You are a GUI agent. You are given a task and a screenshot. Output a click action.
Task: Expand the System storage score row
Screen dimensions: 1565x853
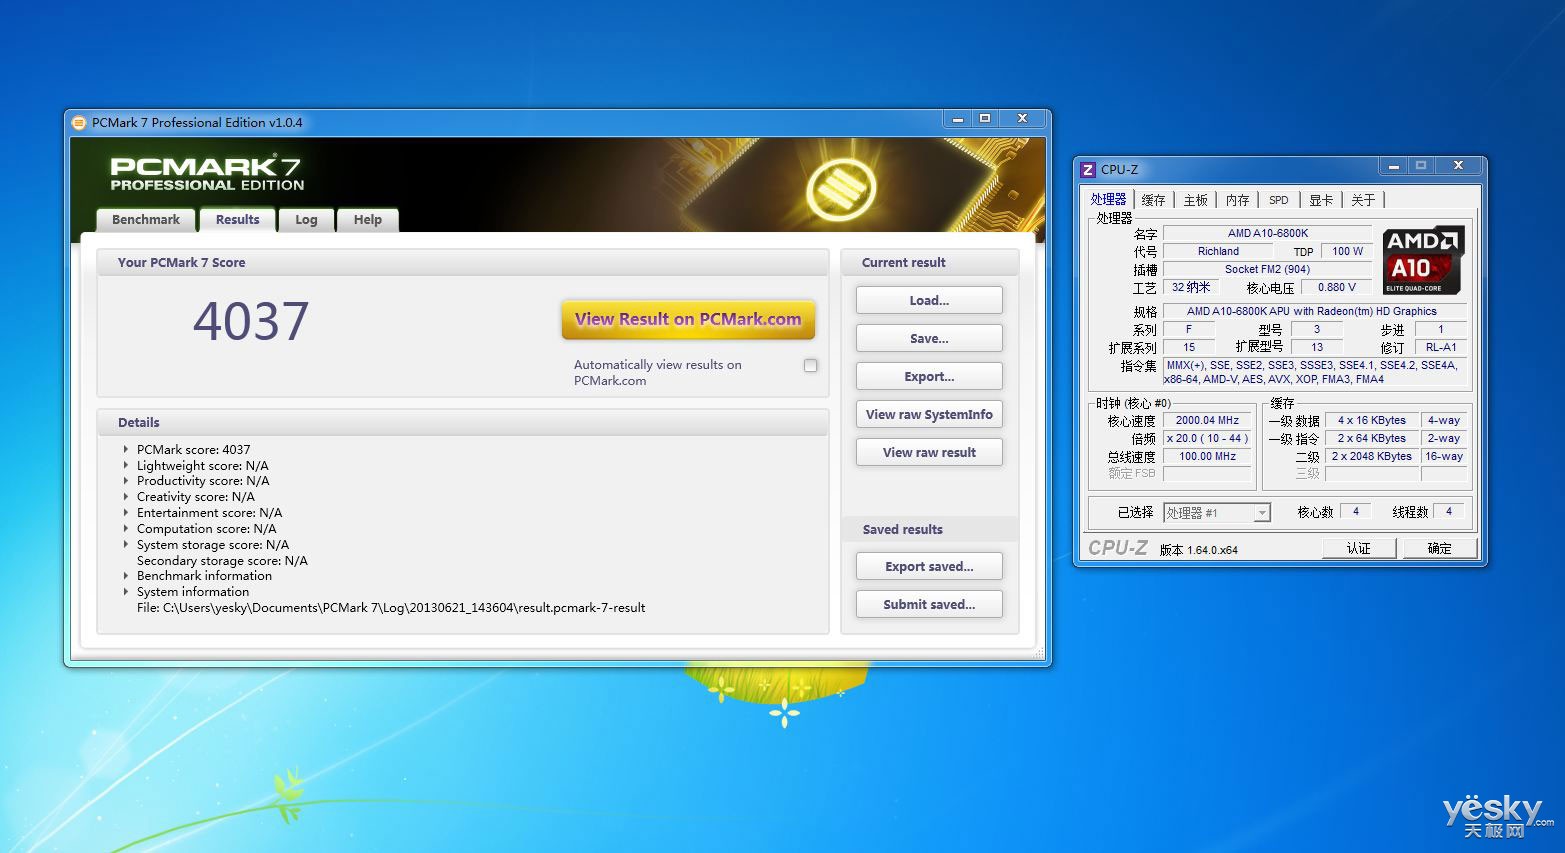[126, 545]
